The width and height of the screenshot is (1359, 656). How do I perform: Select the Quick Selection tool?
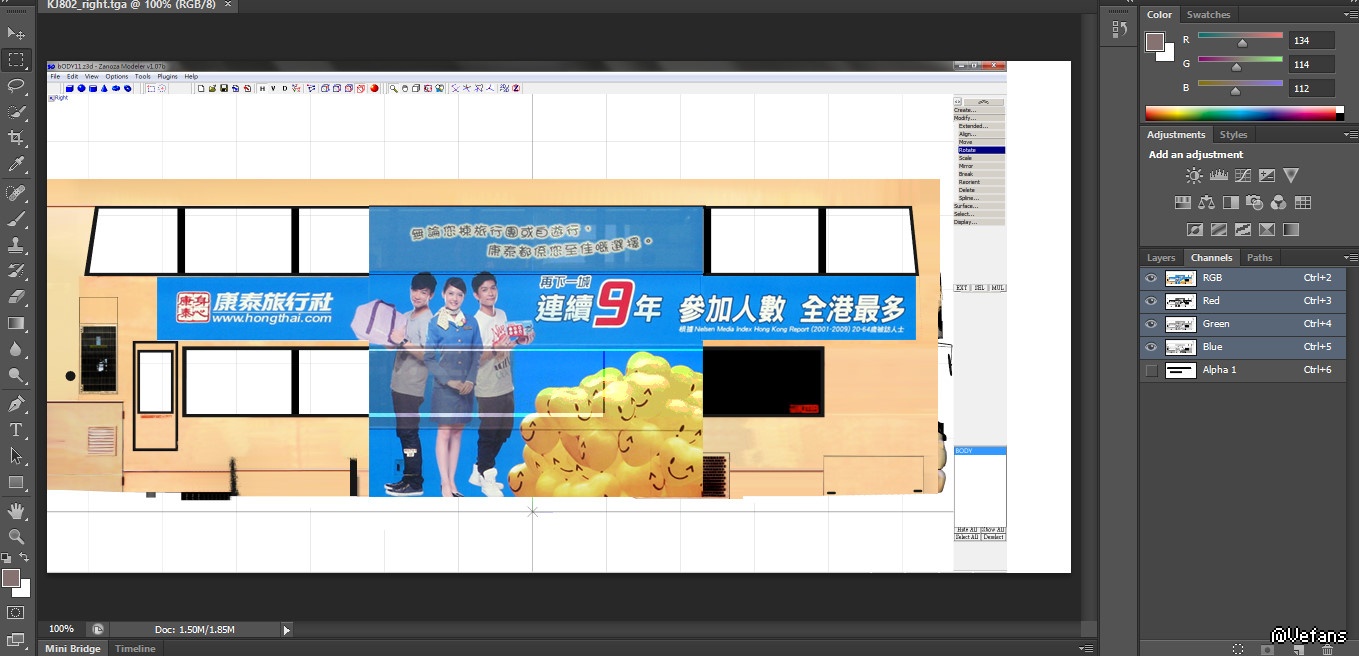click(x=16, y=112)
